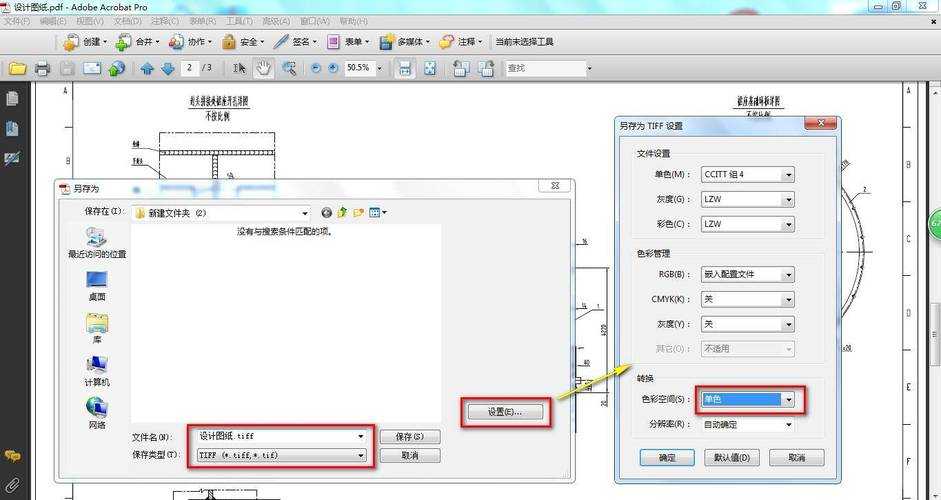Open the 50.5% zoom level dropdown
This screenshot has width=941, height=500.
(x=379, y=68)
